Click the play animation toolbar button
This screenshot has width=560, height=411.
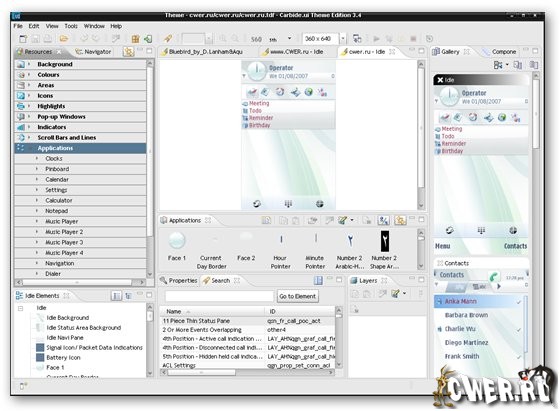click(376, 39)
